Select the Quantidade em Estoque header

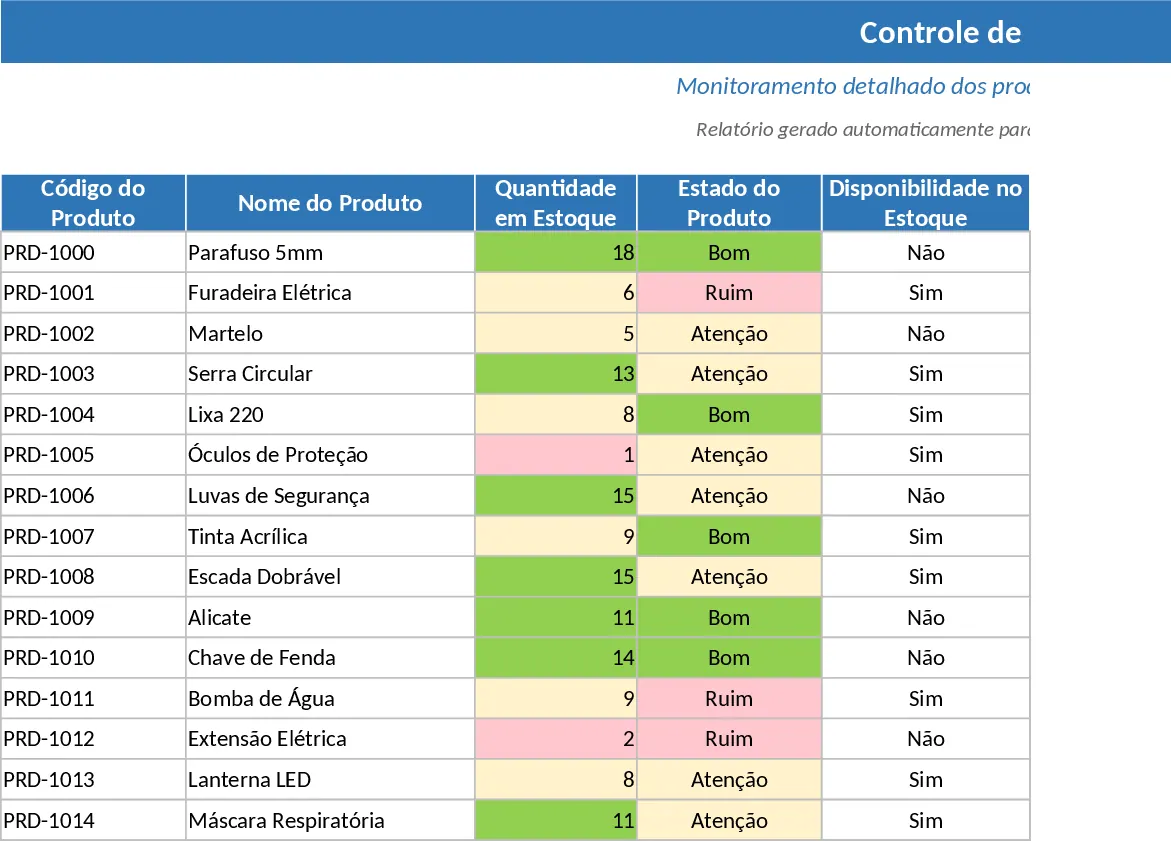point(556,203)
